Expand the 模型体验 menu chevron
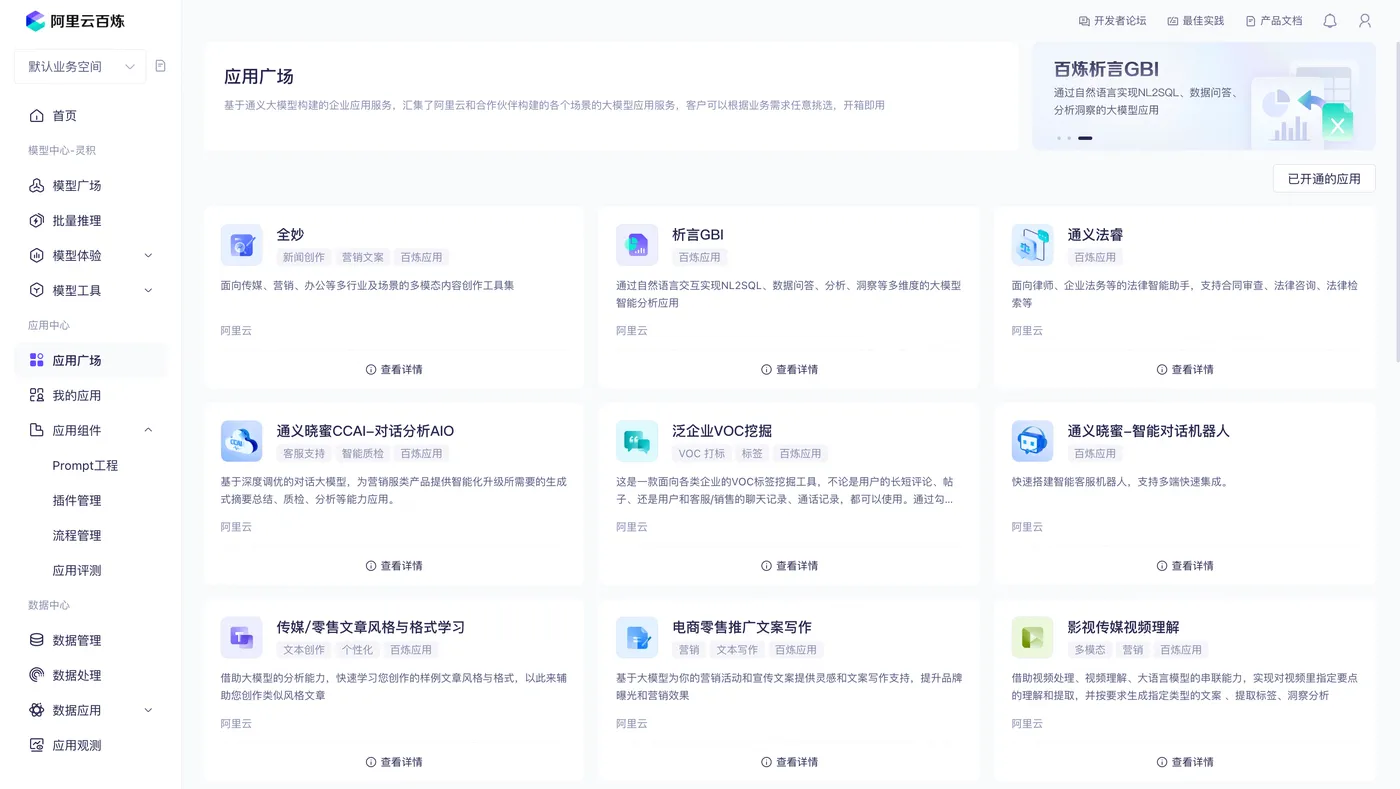This screenshot has width=1400, height=789. coord(148,256)
